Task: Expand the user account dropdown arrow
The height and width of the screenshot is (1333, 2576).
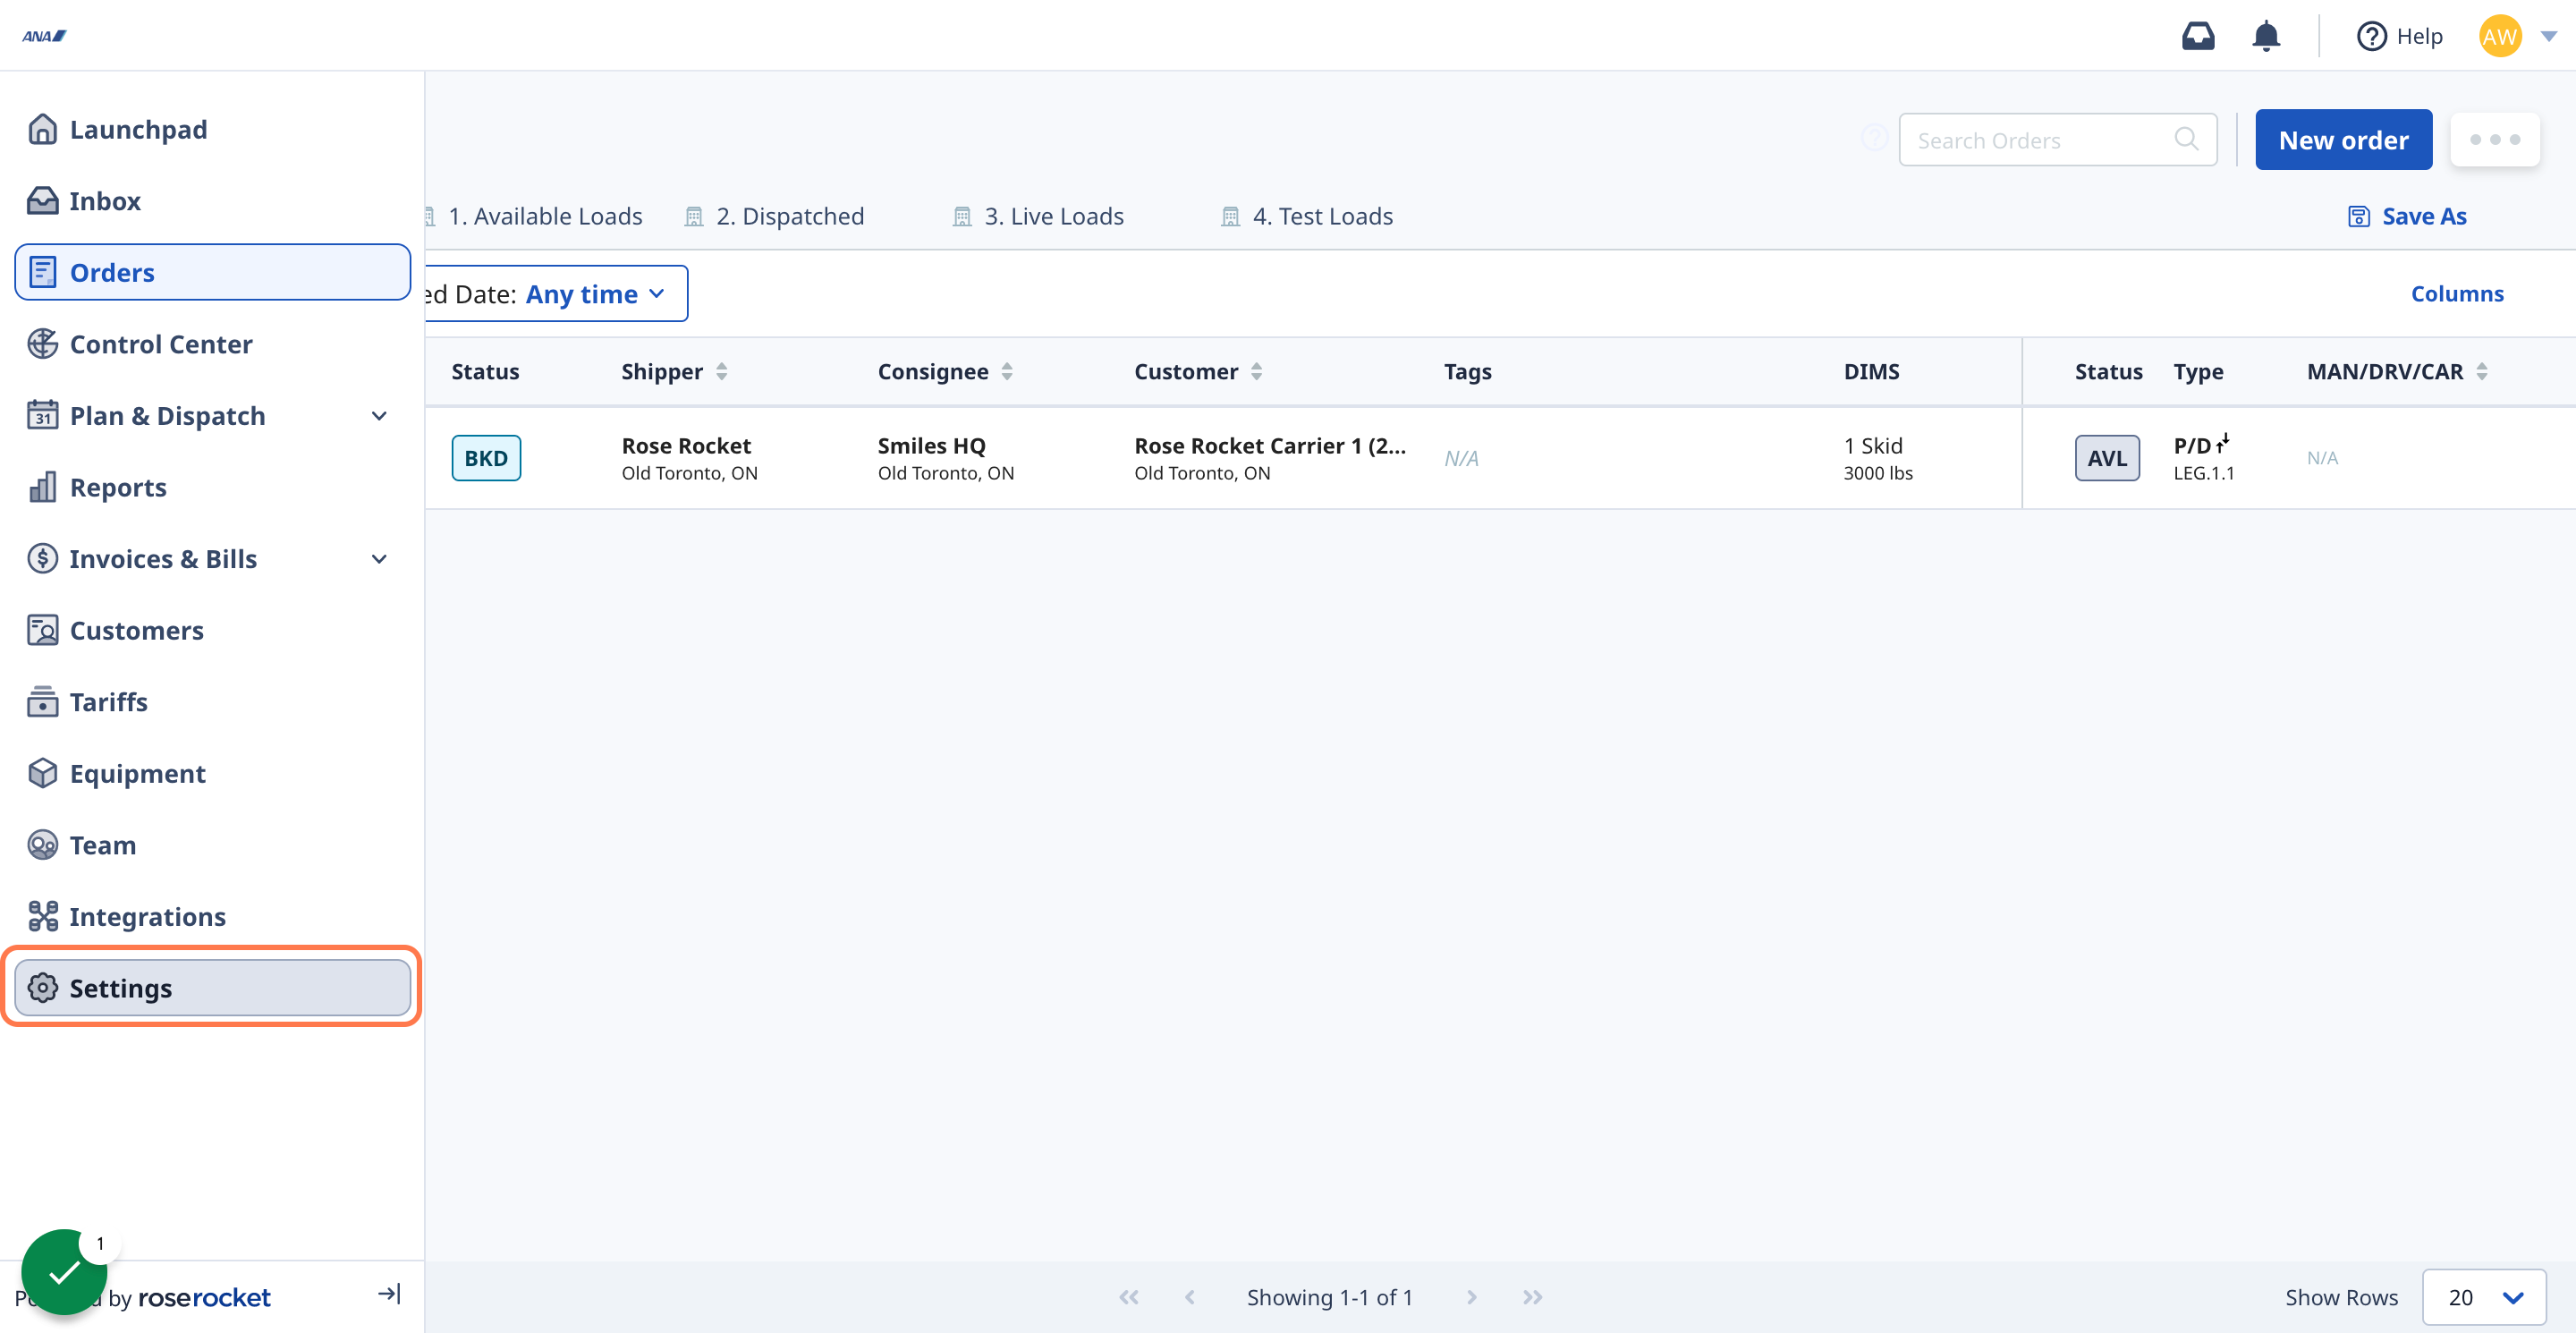Action: 2548,36
